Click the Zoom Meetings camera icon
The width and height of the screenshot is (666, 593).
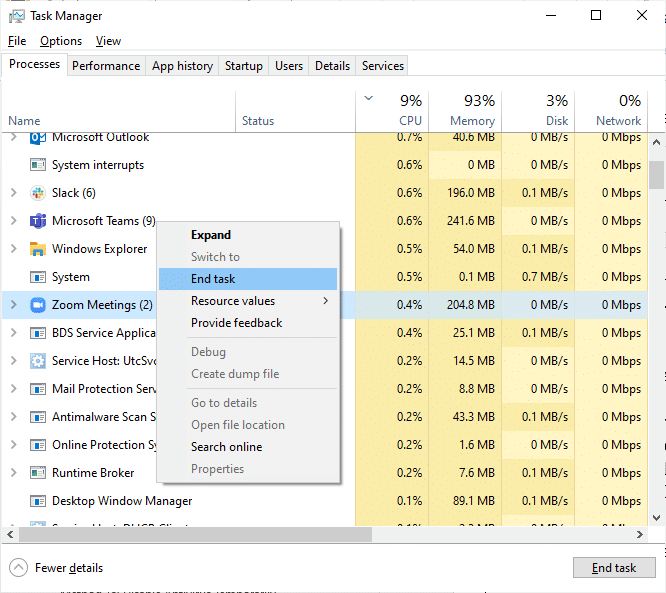[x=38, y=305]
